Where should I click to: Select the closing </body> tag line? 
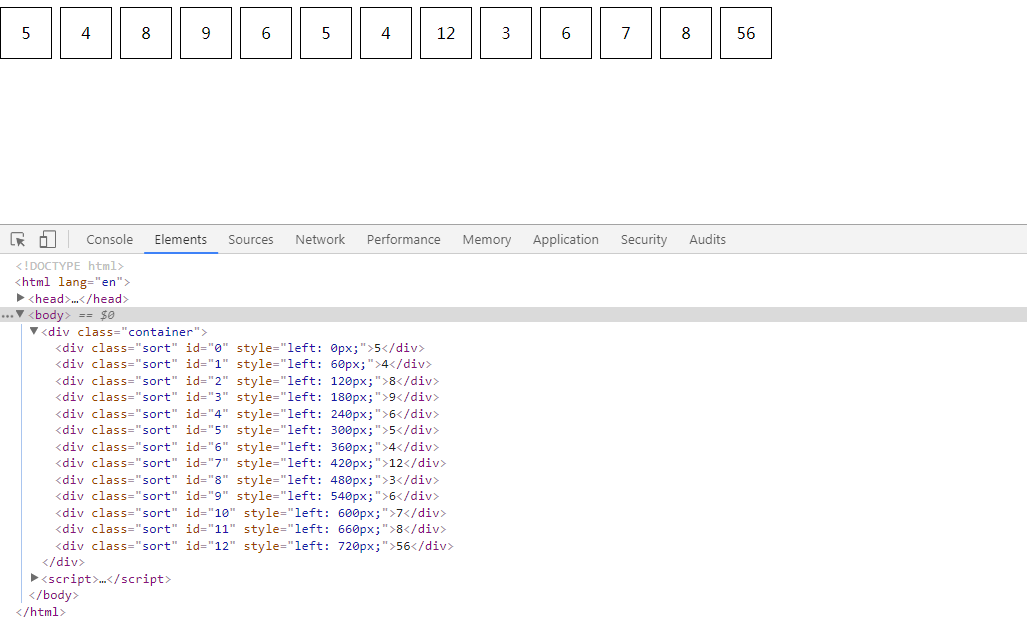54,595
